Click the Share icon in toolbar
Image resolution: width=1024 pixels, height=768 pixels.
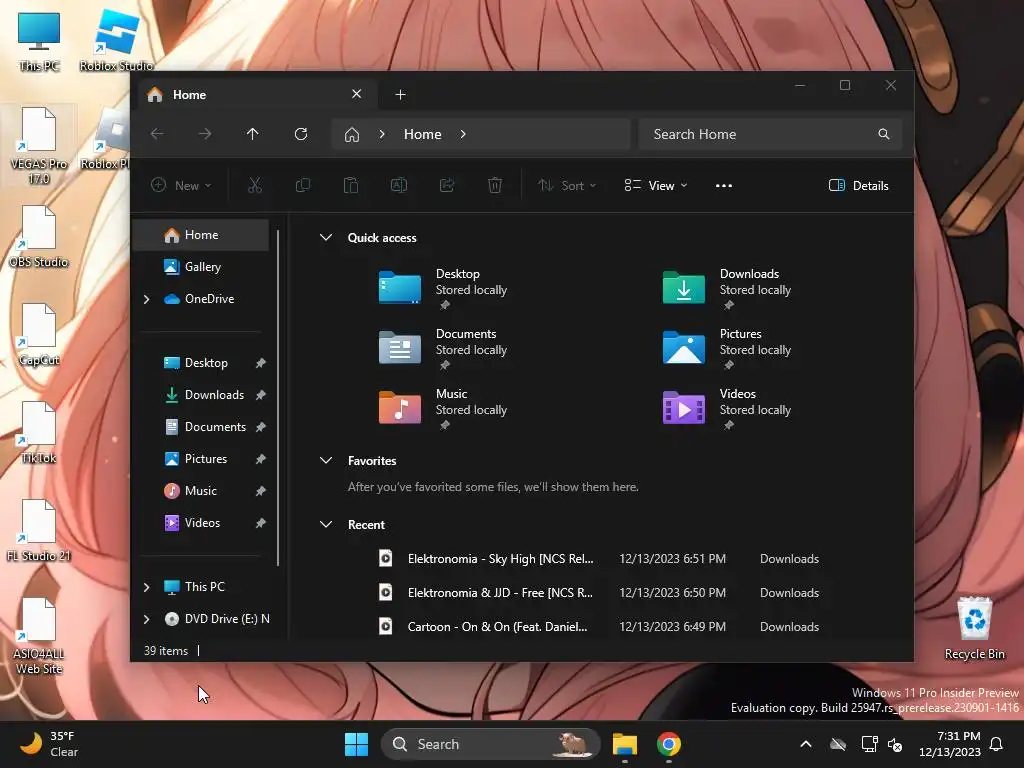pyautogui.click(x=447, y=185)
